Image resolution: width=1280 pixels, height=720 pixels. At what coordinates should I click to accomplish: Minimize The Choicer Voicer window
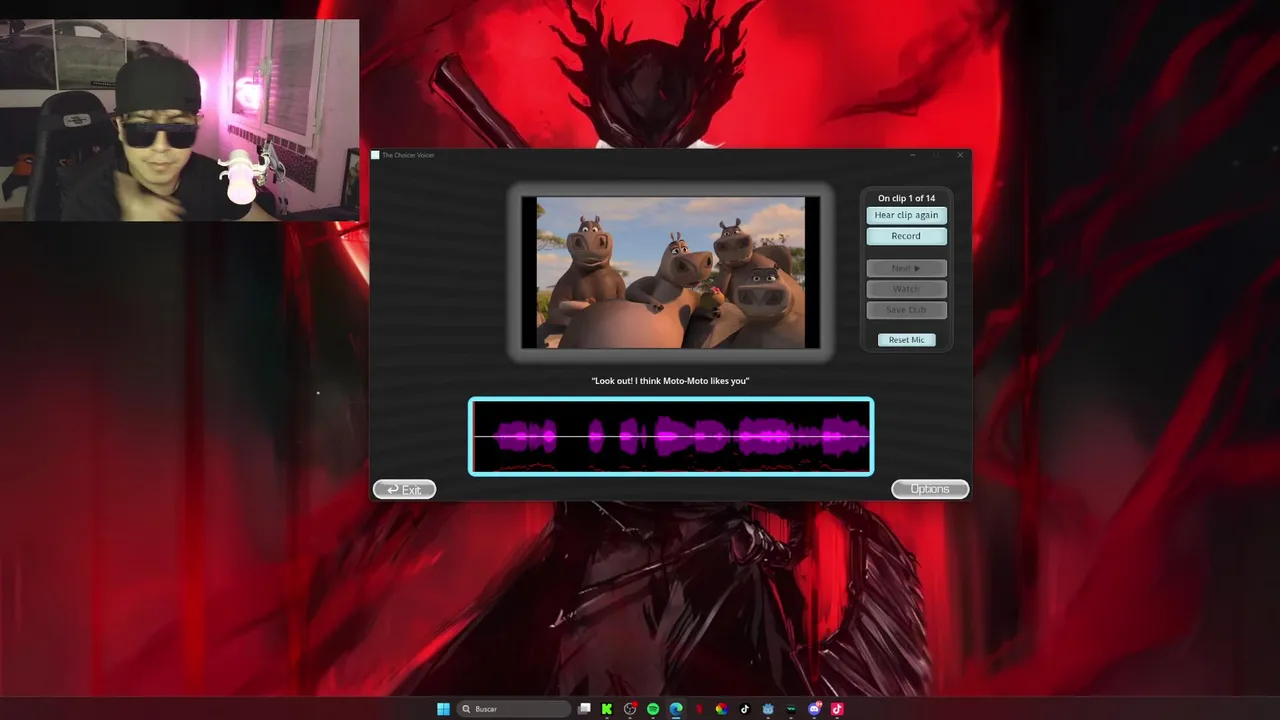click(x=913, y=155)
